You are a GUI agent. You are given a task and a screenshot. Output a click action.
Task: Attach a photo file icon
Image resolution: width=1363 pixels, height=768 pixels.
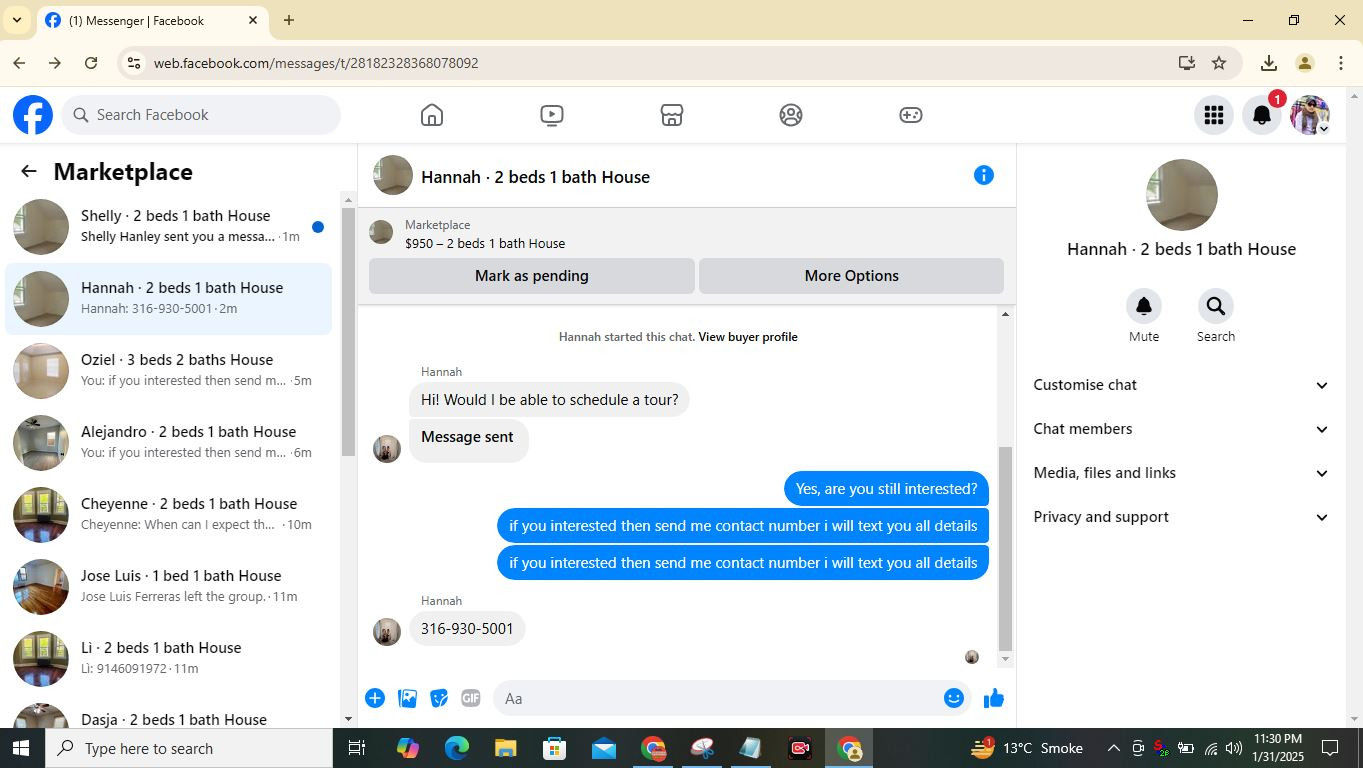pyautogui.click(x=407, y=698)
